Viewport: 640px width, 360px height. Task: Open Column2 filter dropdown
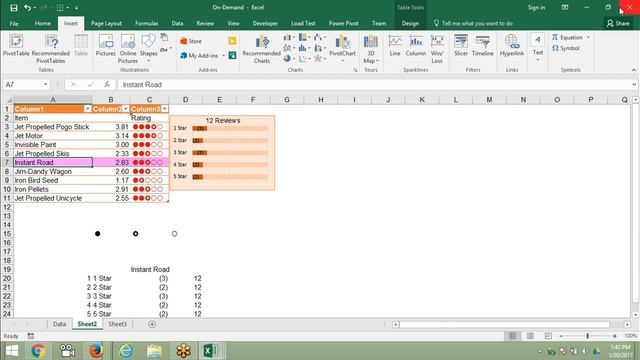point(125,109)
